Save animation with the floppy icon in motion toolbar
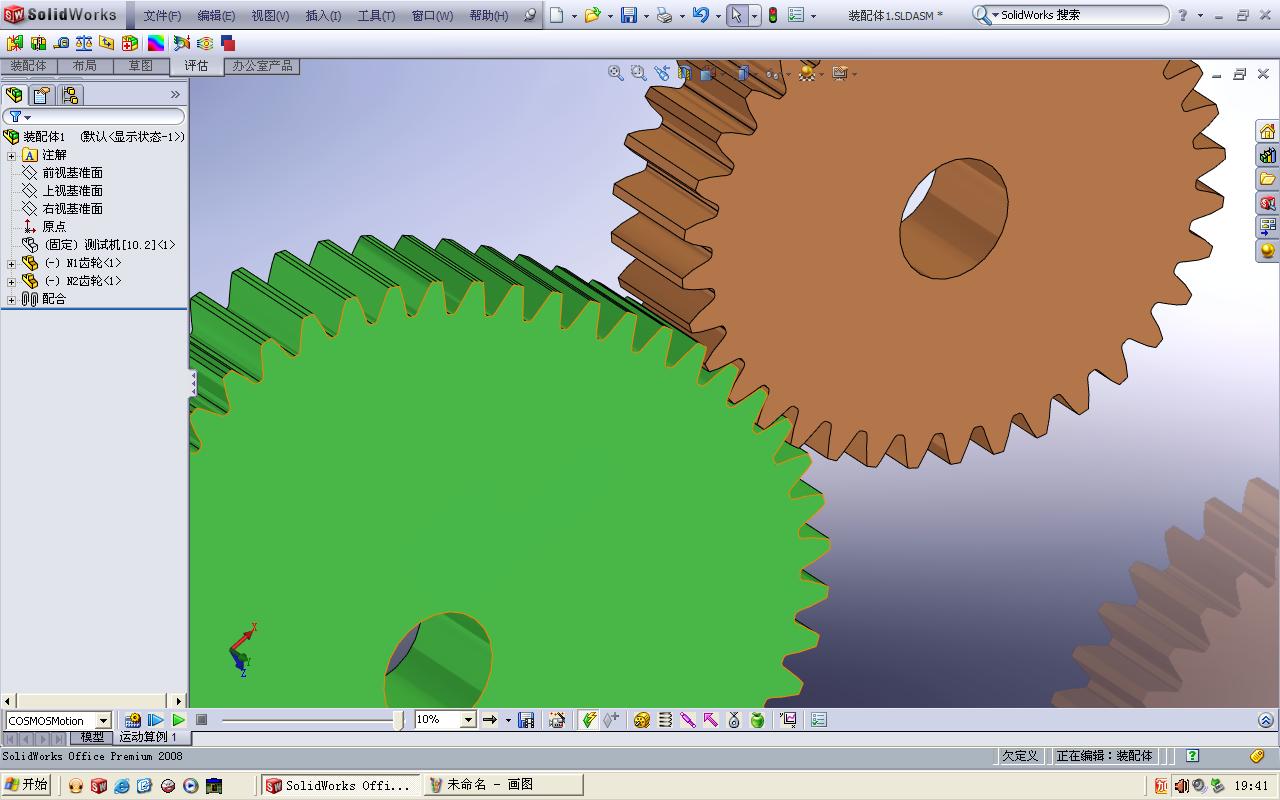The image size is (1280, 800). click(526, 720)
